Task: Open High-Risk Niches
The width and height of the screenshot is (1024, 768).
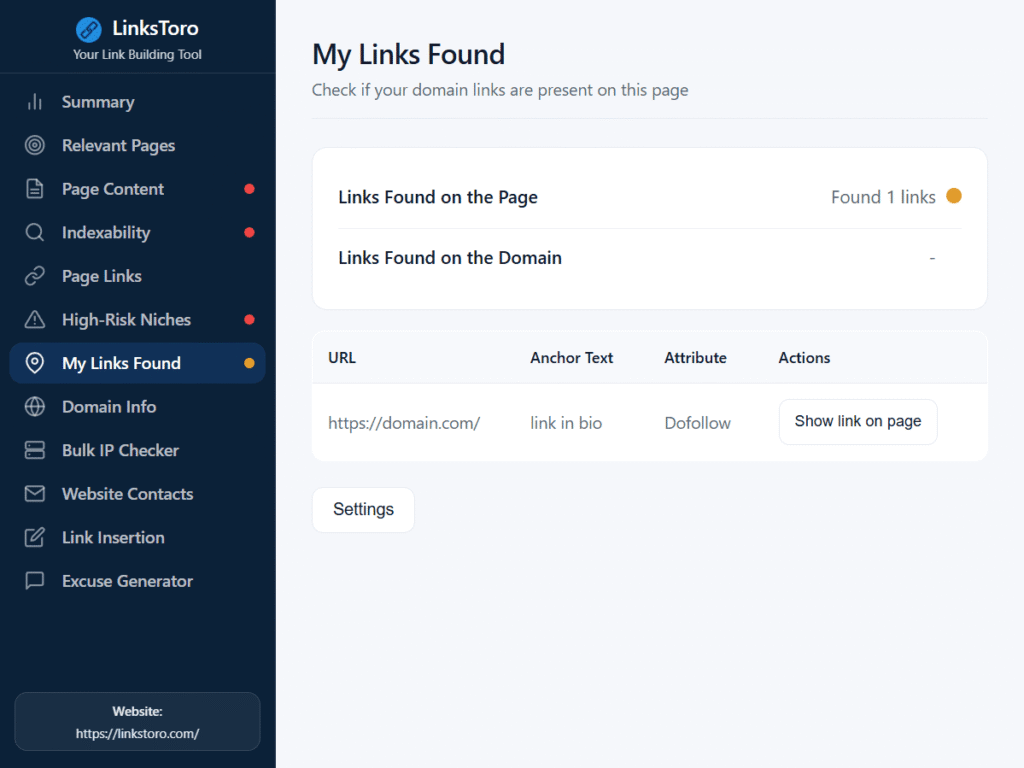Action: pyautogui.click(x=138, y=319)
